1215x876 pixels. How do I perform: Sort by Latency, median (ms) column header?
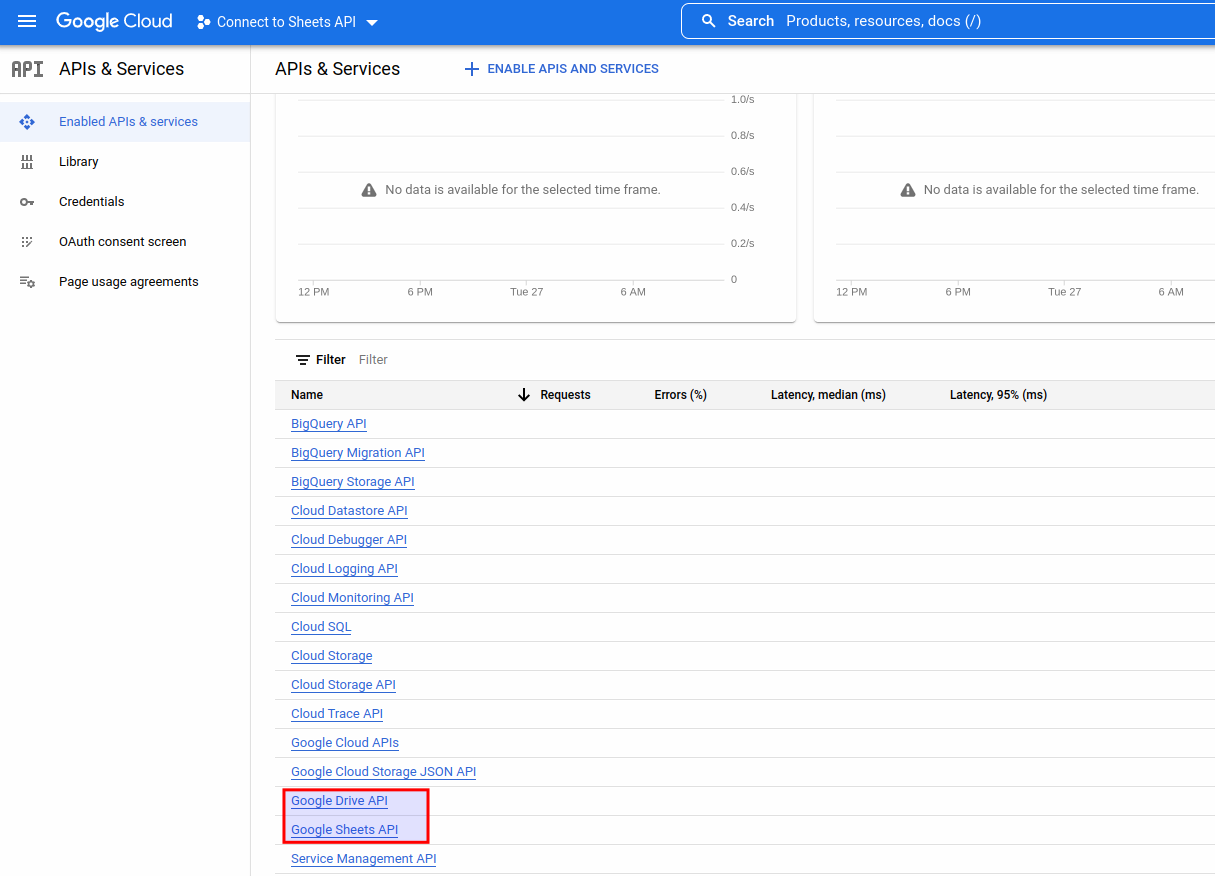(x=828, y=395)
